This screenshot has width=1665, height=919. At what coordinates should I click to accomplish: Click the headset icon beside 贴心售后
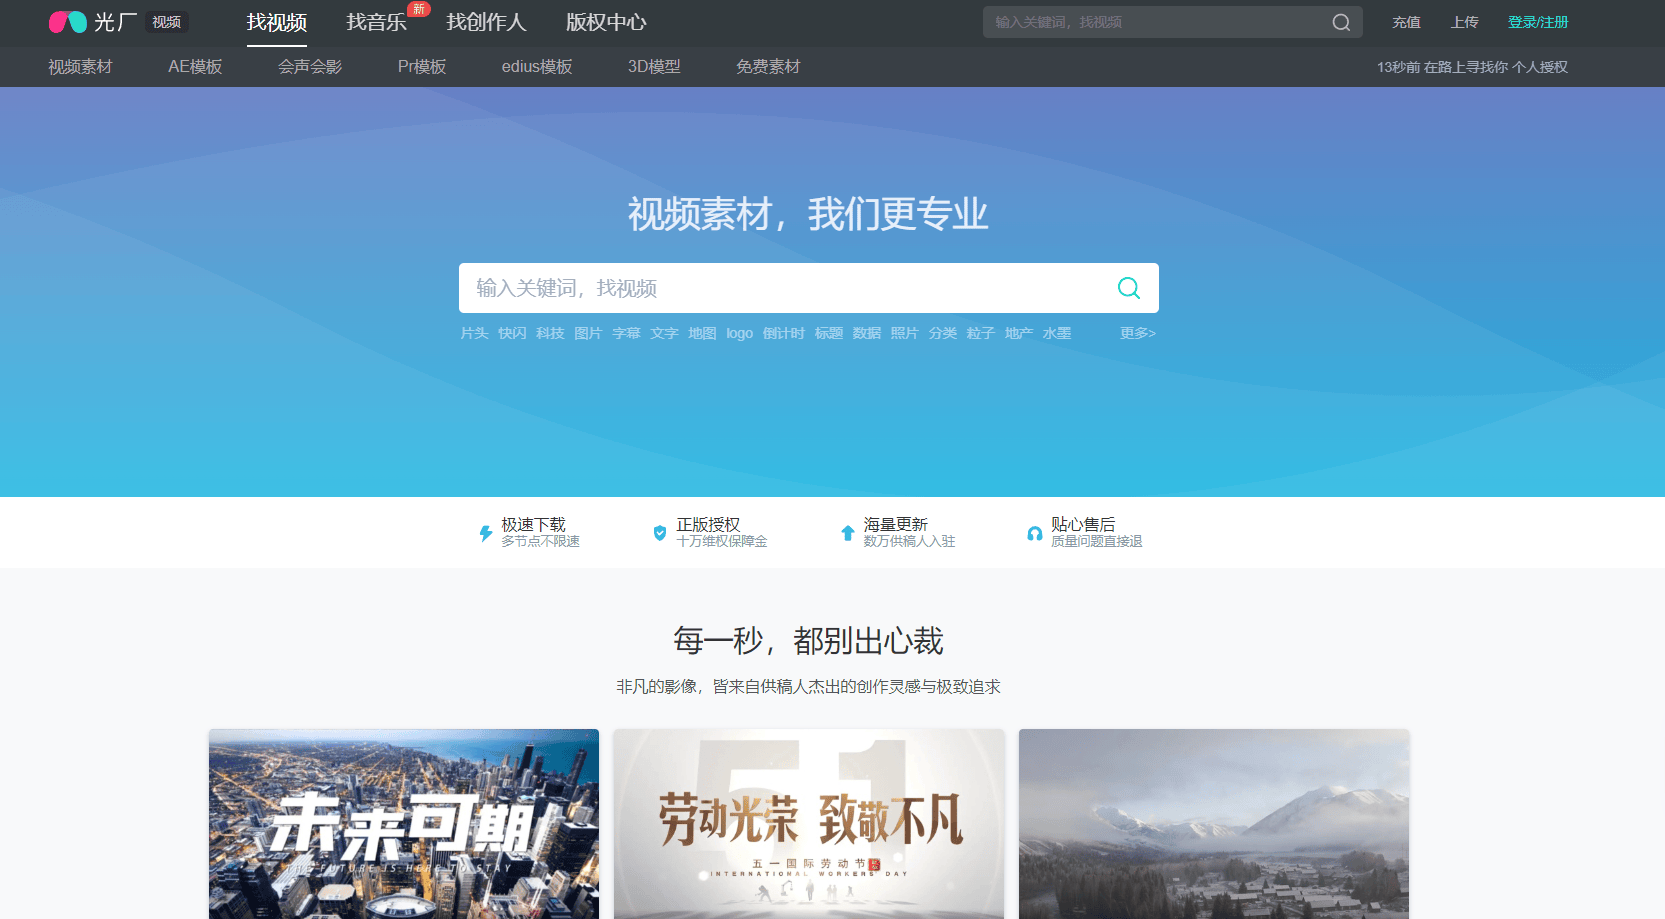pos(1034,532)
